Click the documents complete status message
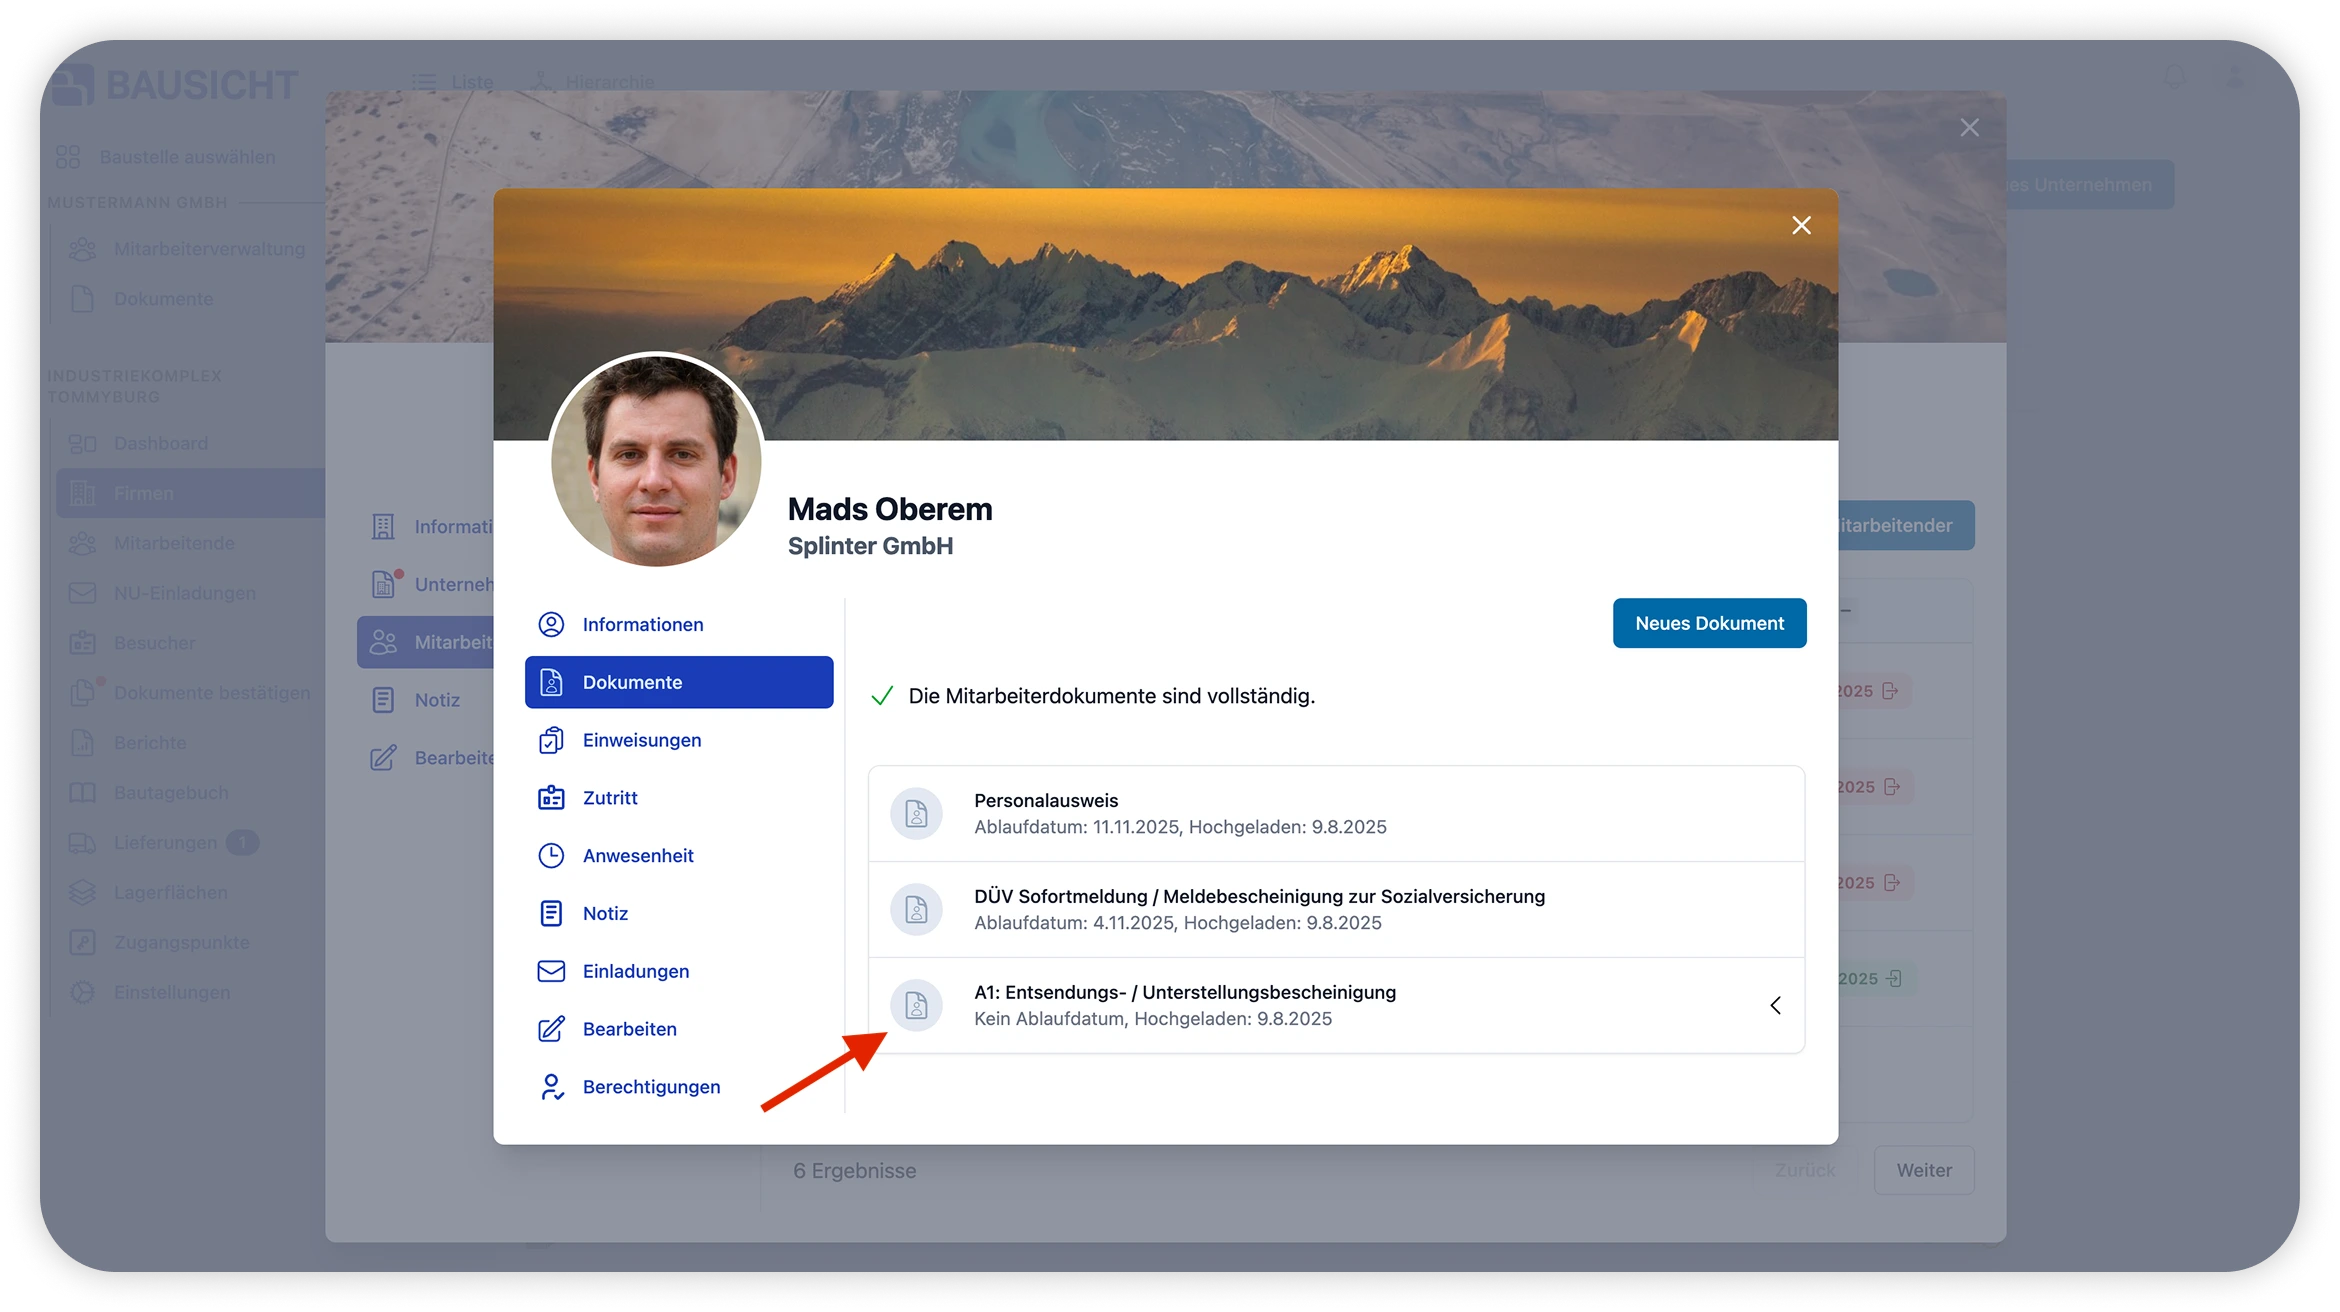2340x1312 pixels. [1111, 696]
